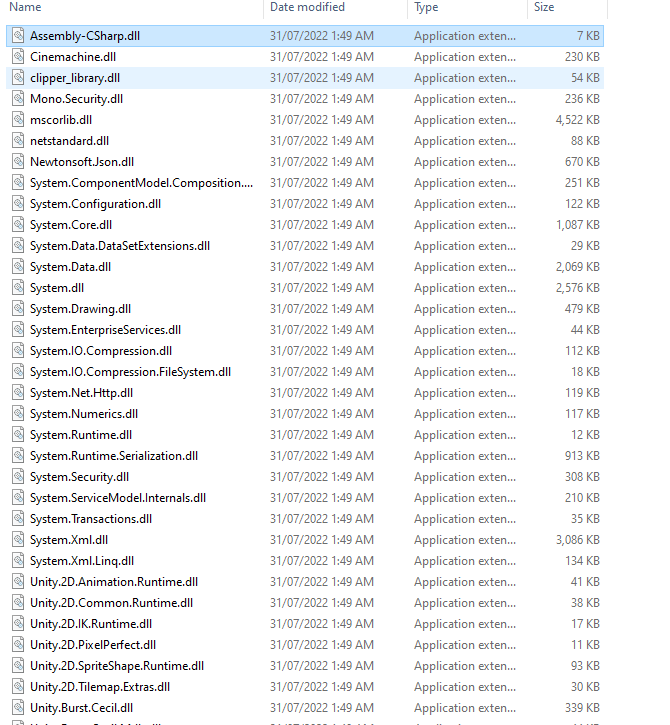Click the System.Security.dll file icon
670x725 pixels.
point(18,477)
